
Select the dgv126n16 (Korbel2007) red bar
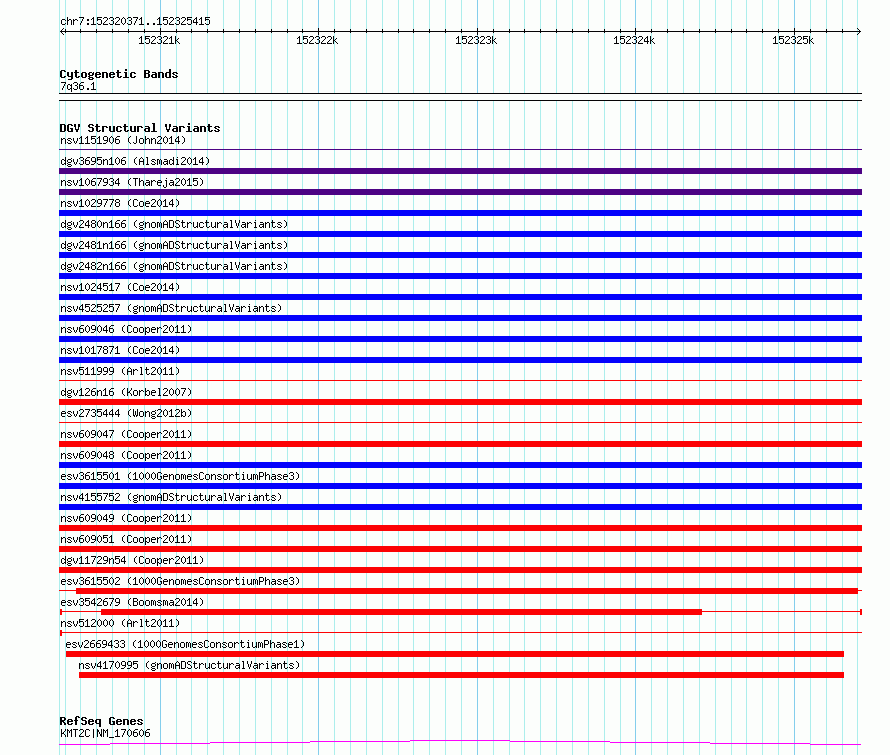460,402
